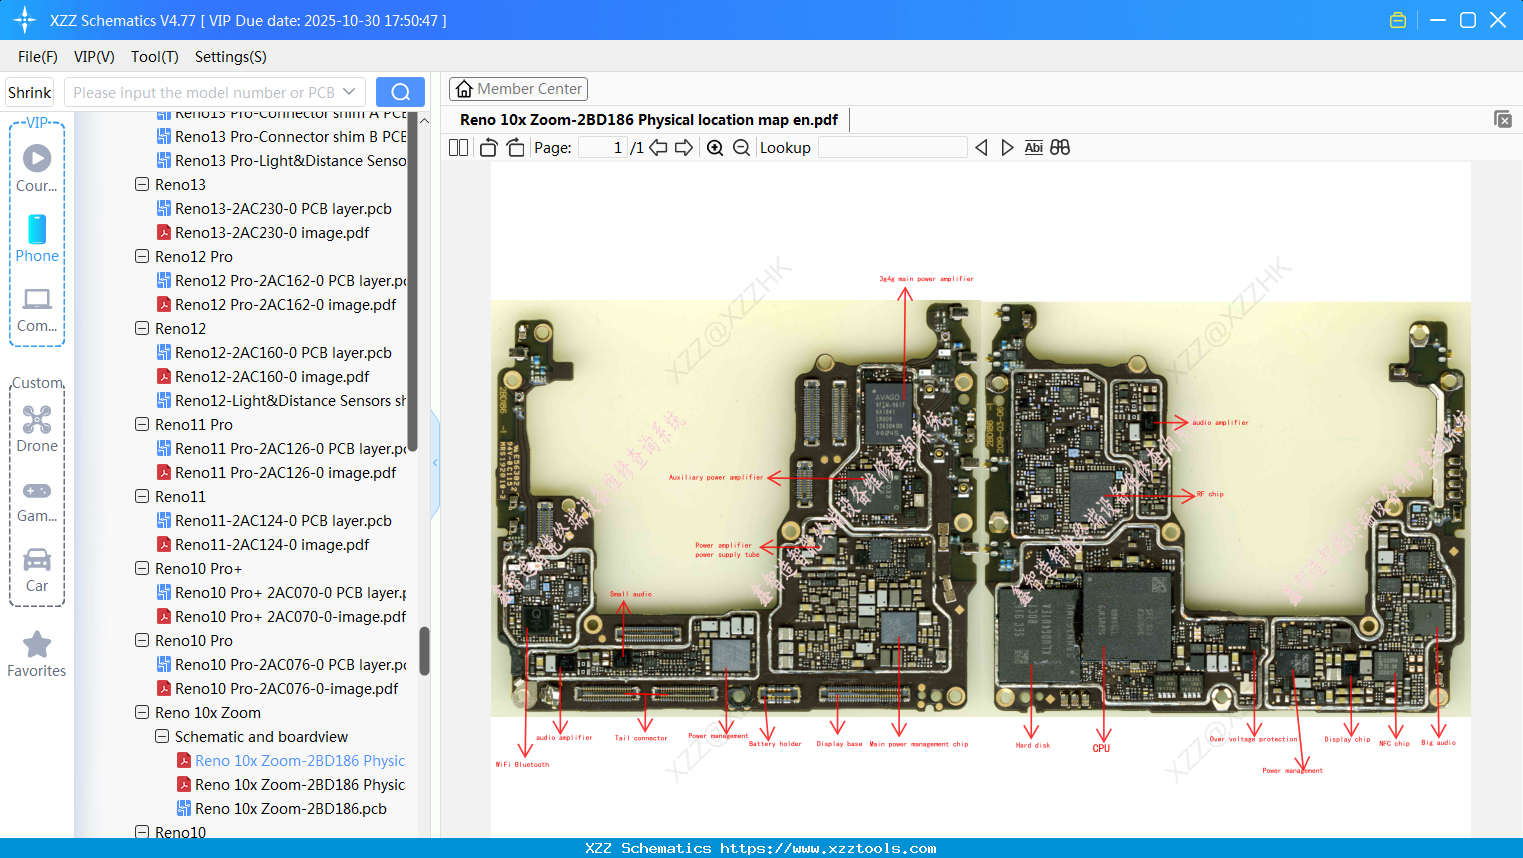Open the Settings(S) menu
Viewport: 1523px width, 858px height.
tap(230, 57)
